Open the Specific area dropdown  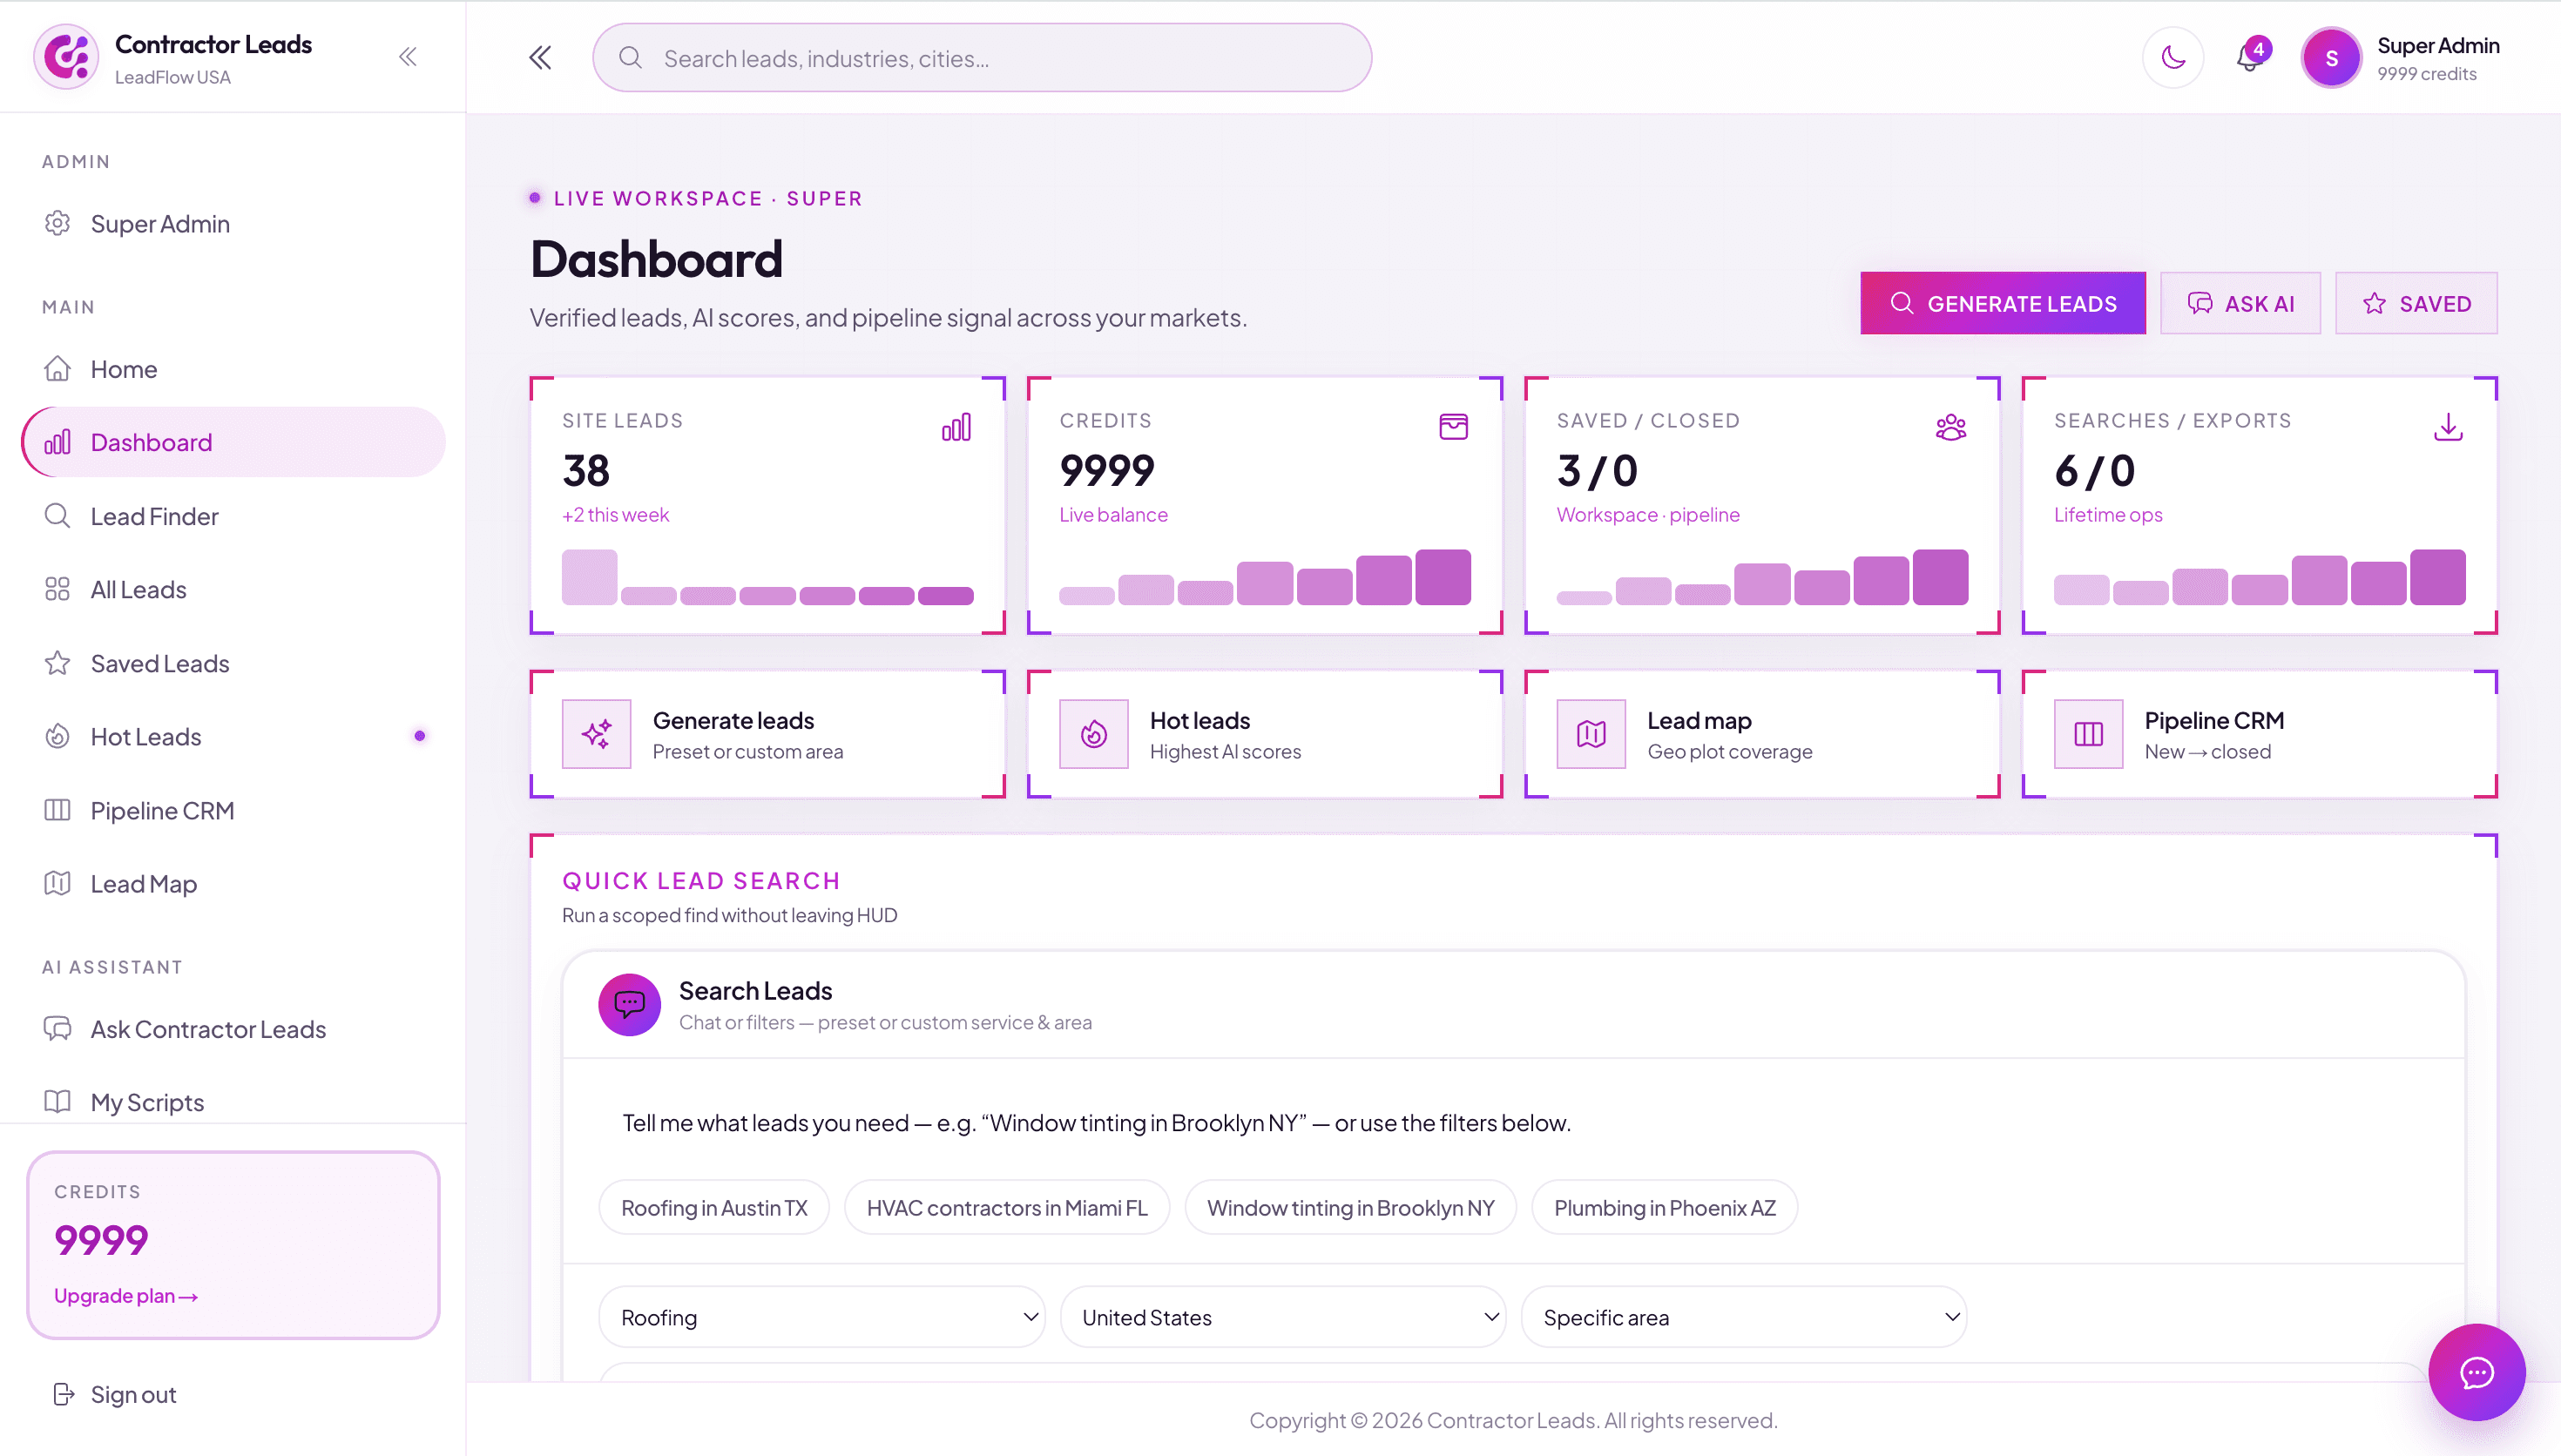tap(1744, 1317)
